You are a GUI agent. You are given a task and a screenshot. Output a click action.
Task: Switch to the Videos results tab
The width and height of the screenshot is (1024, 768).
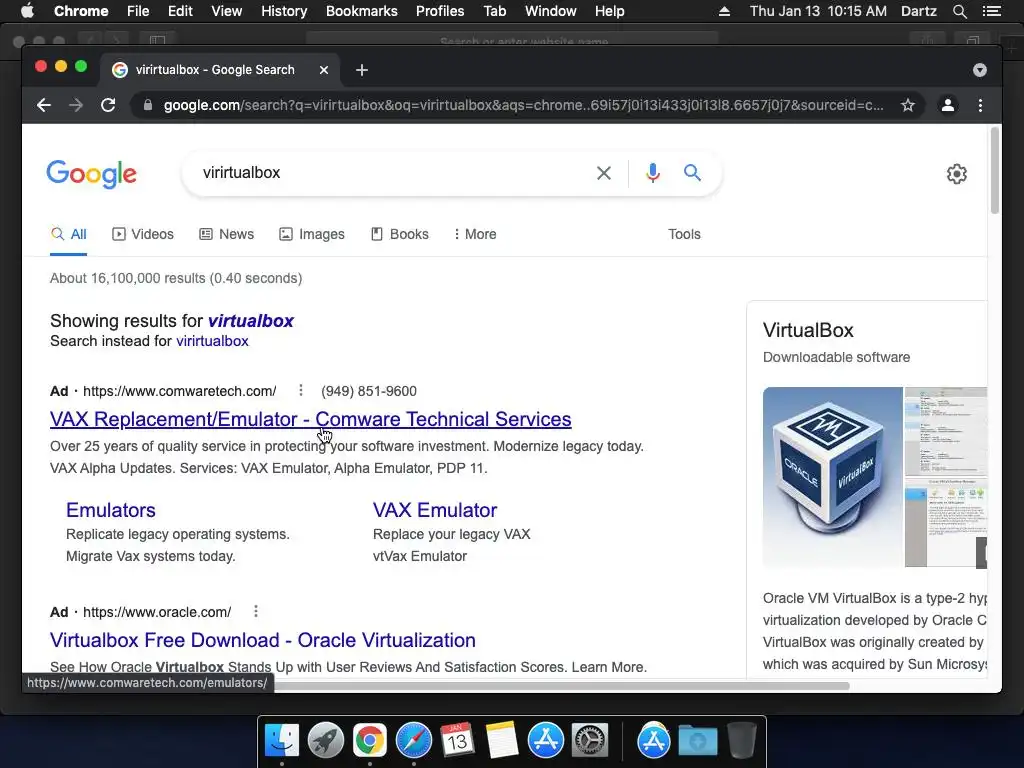click(x=143, y=234)
